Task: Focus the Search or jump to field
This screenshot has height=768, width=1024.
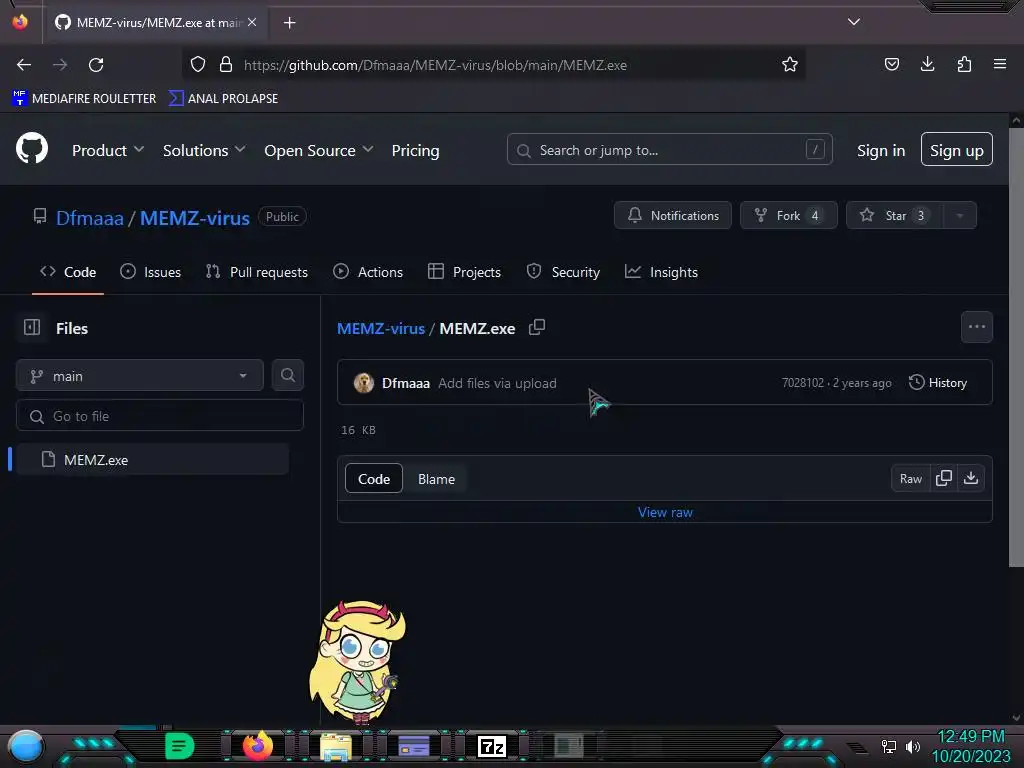Action: tap(669, 150)
